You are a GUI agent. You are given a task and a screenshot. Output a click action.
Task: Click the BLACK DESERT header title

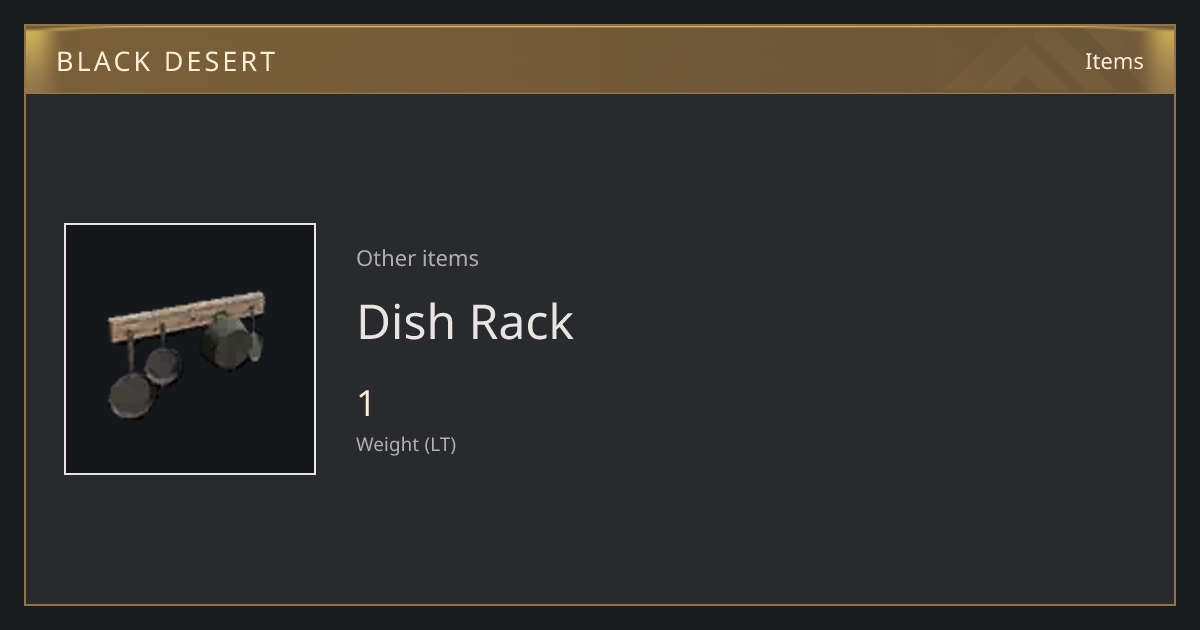tap(166, 61)
